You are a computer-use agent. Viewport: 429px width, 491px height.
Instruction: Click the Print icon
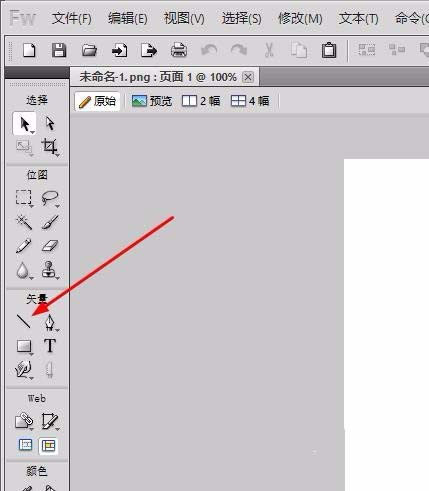[179, 51]
